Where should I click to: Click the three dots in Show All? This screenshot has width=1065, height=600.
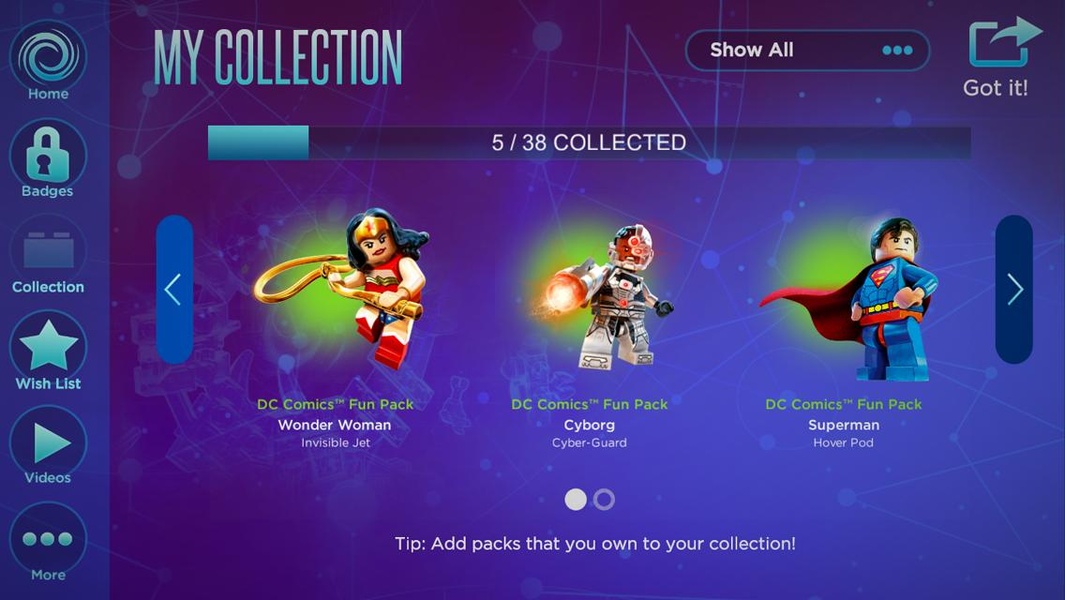(897, 50)
